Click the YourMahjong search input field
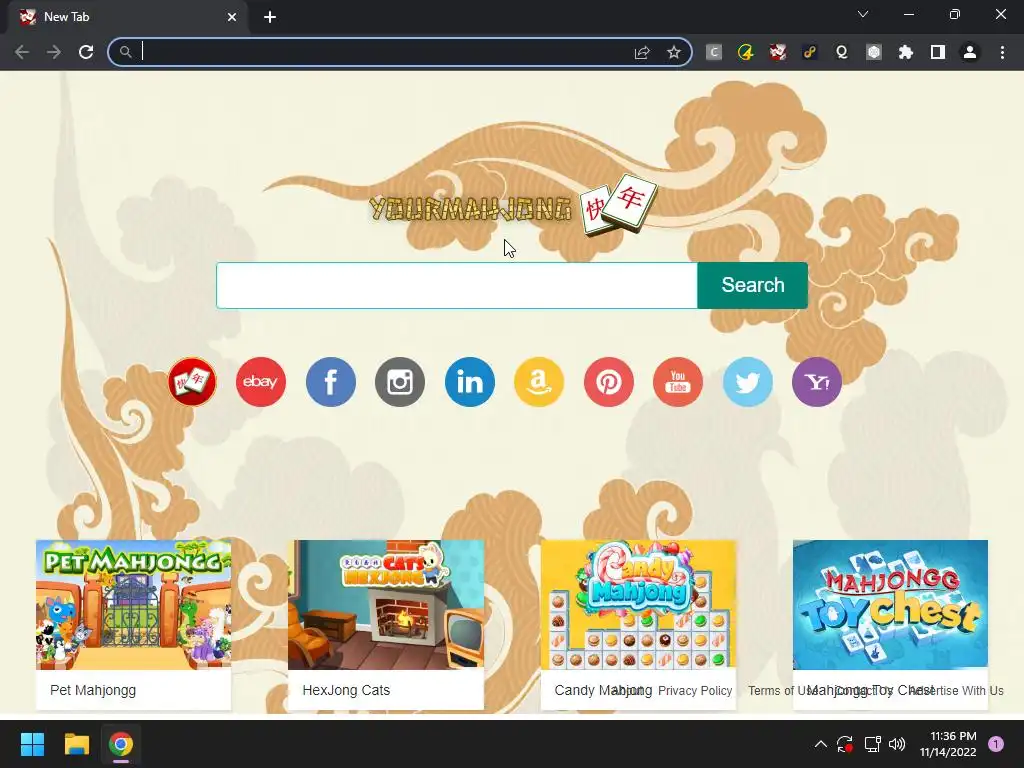Image resolution: width=1024 pixels, height=768 pixels. click(456, 285)
